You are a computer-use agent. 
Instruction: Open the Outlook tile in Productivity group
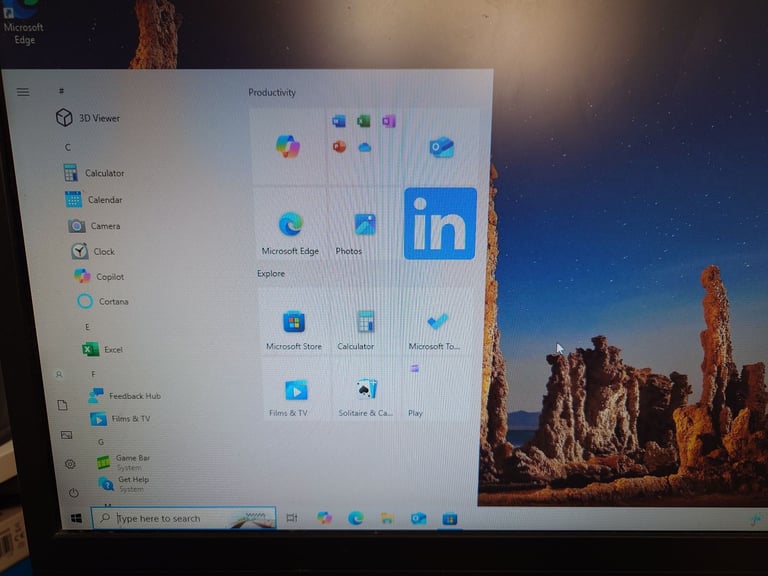point(441,147)
